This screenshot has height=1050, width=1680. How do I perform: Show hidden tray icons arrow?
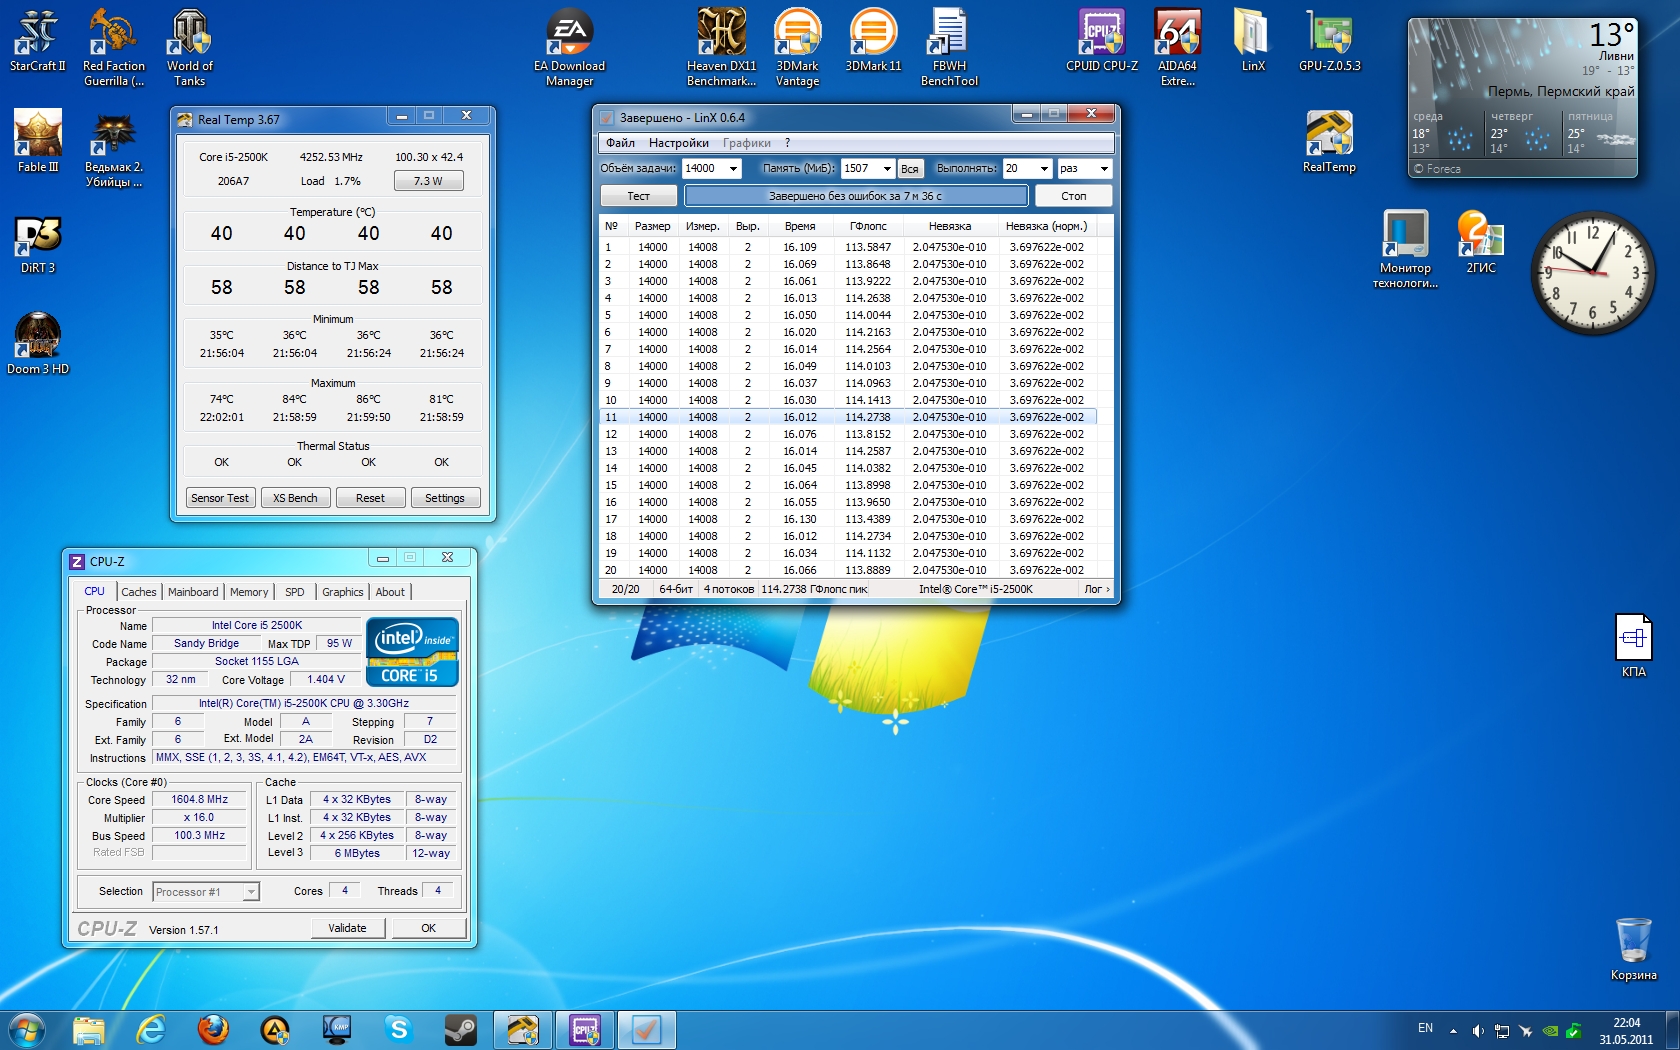click(x=1453, y=1030)
